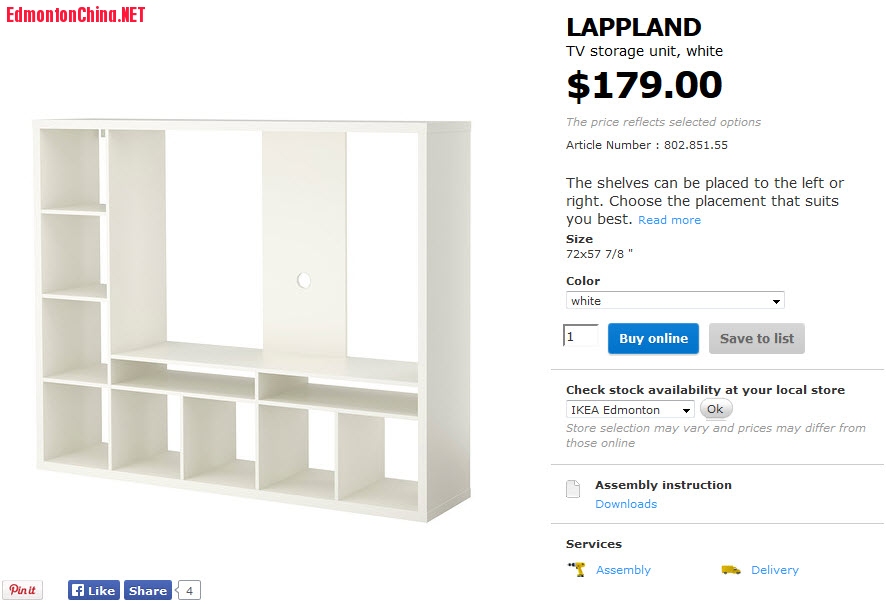Click the Buy online button
The image size is (886, 604).
(653, 338)
